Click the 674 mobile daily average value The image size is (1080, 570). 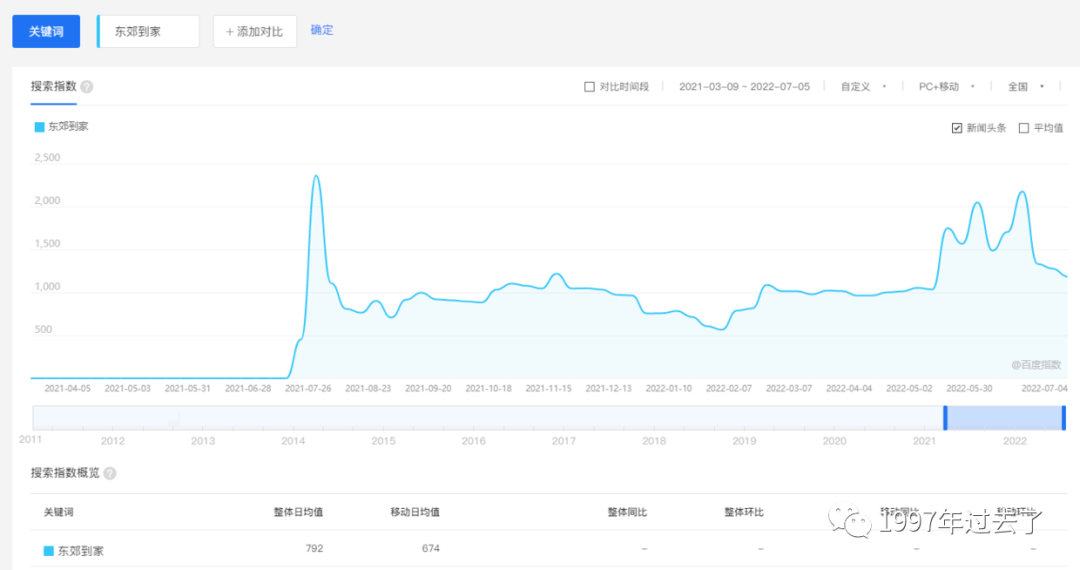(x=430, y=549)
